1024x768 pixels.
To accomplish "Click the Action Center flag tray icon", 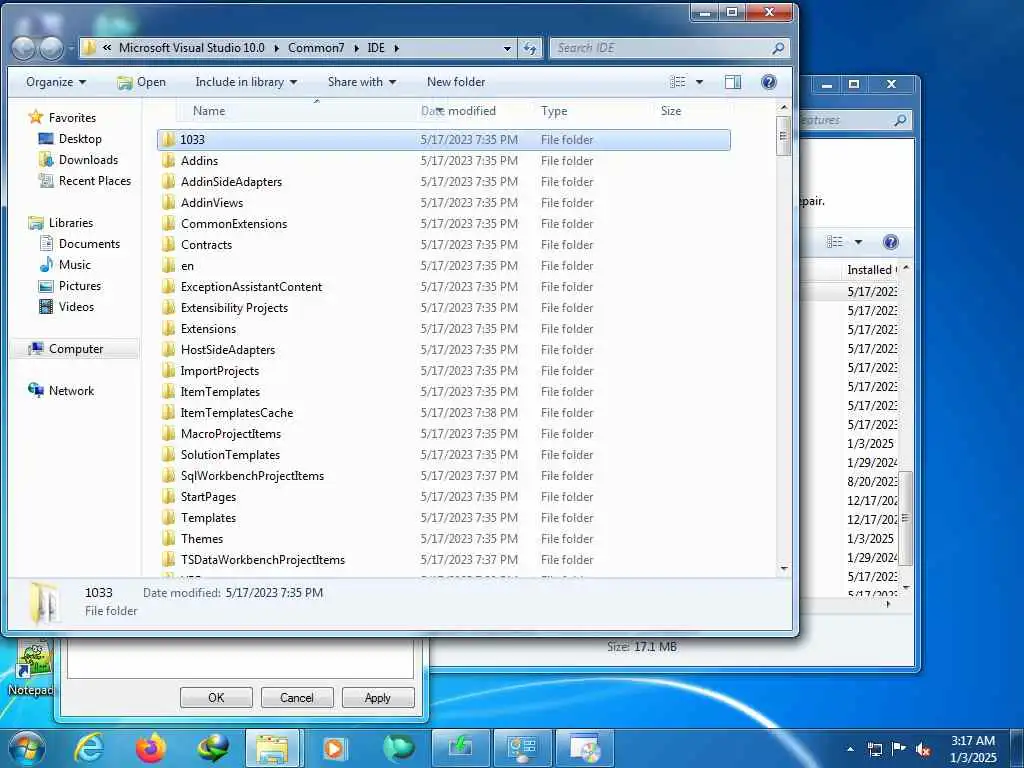I will 899,750.
